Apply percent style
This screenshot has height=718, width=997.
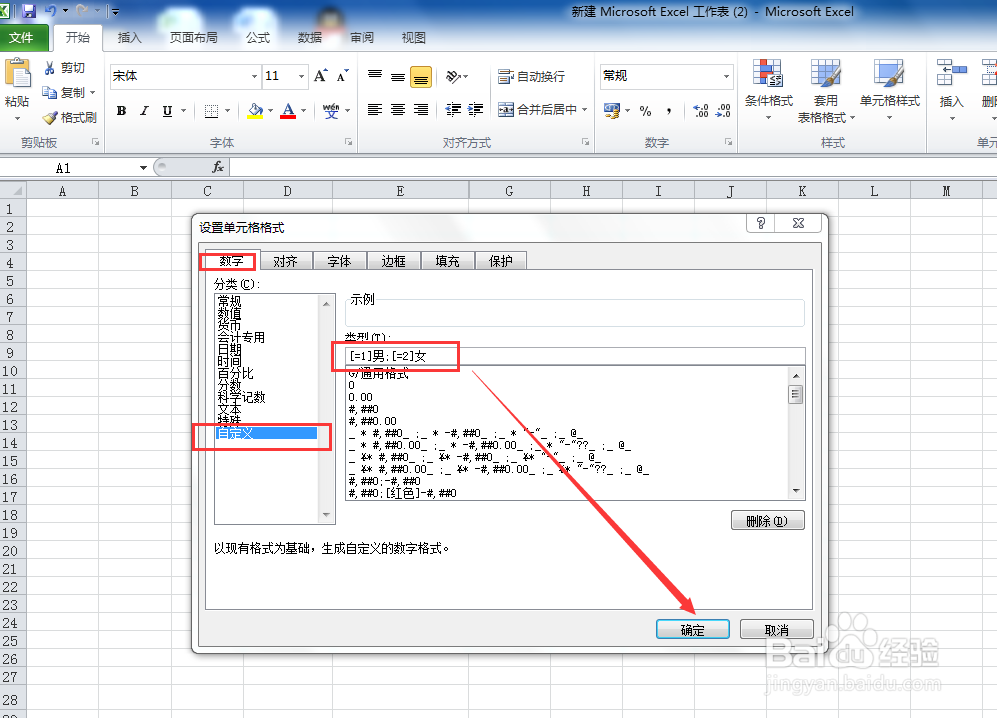(x=645, y=111)
